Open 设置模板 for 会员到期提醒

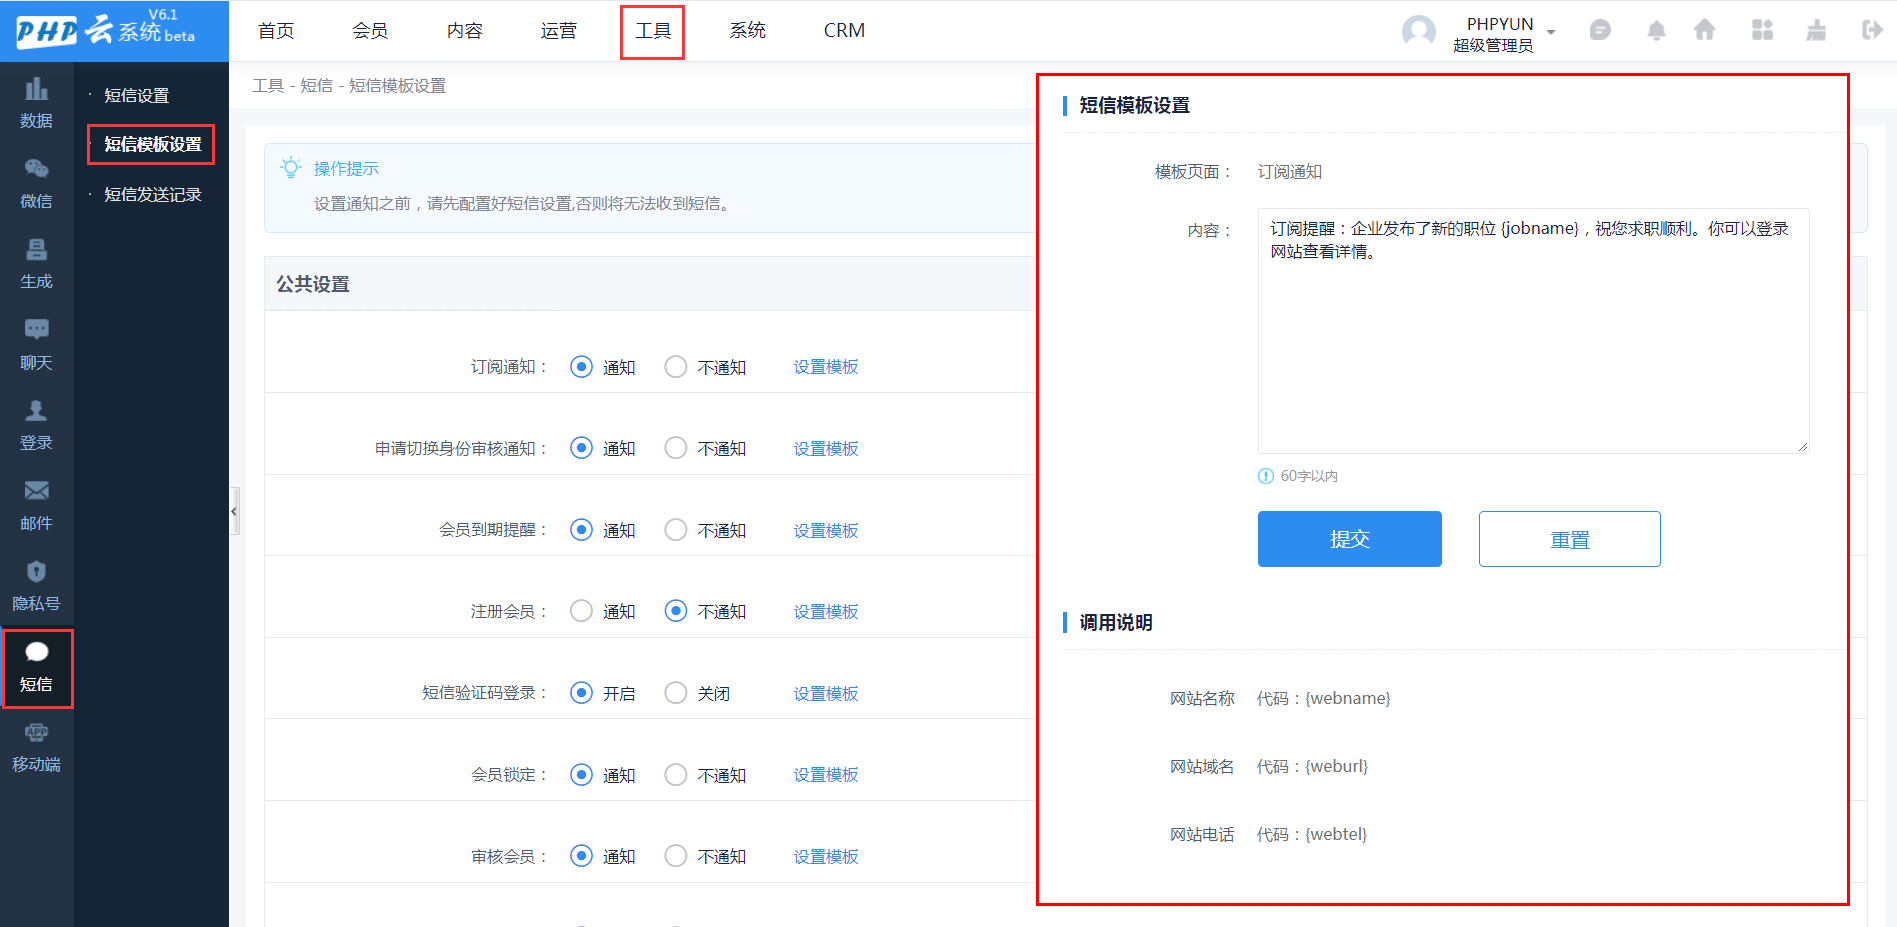[826, 531]
